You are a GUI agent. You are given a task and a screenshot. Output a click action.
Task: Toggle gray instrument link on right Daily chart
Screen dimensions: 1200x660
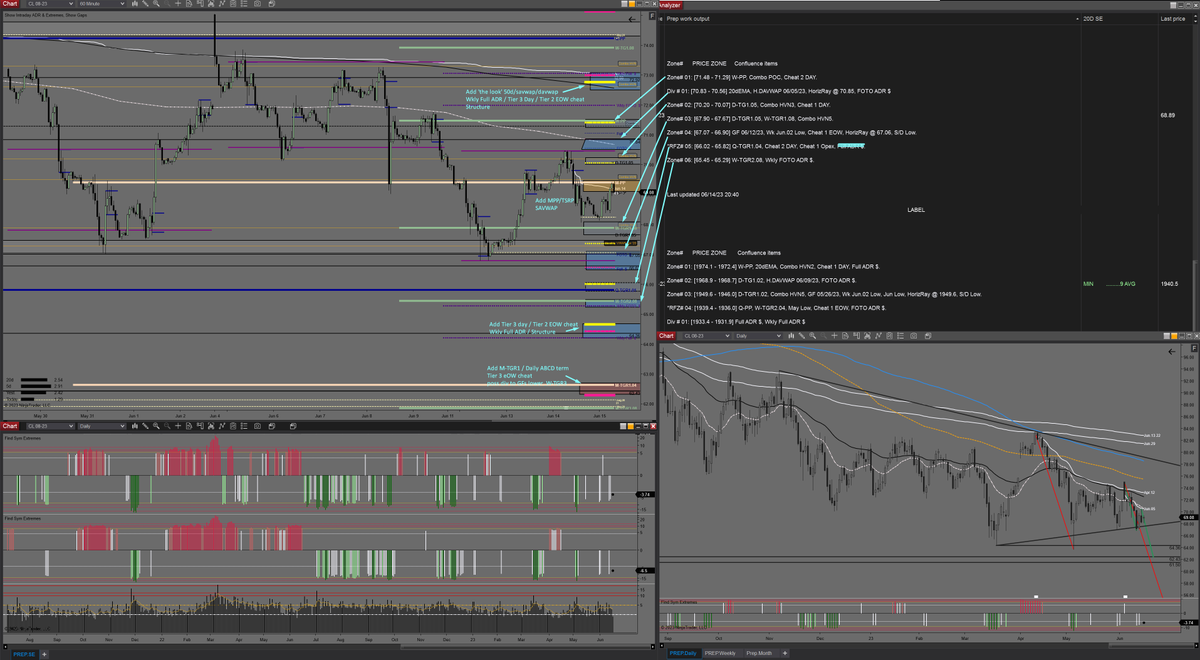point(1167,336)
